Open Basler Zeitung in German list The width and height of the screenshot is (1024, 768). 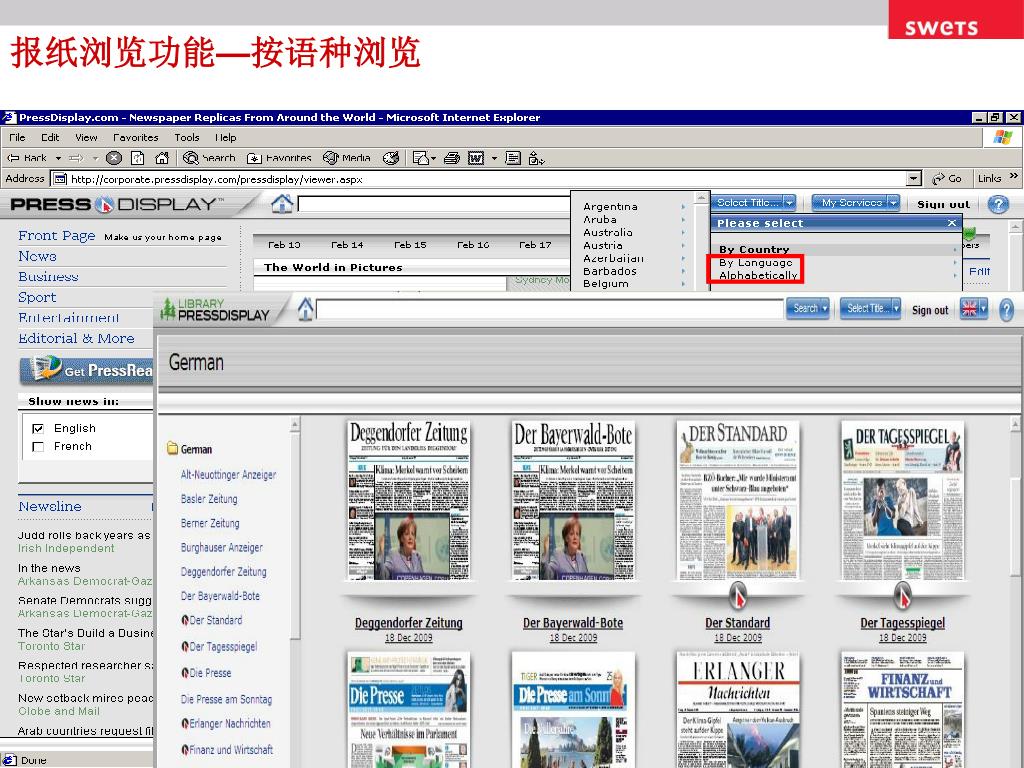tap(209, 499)
